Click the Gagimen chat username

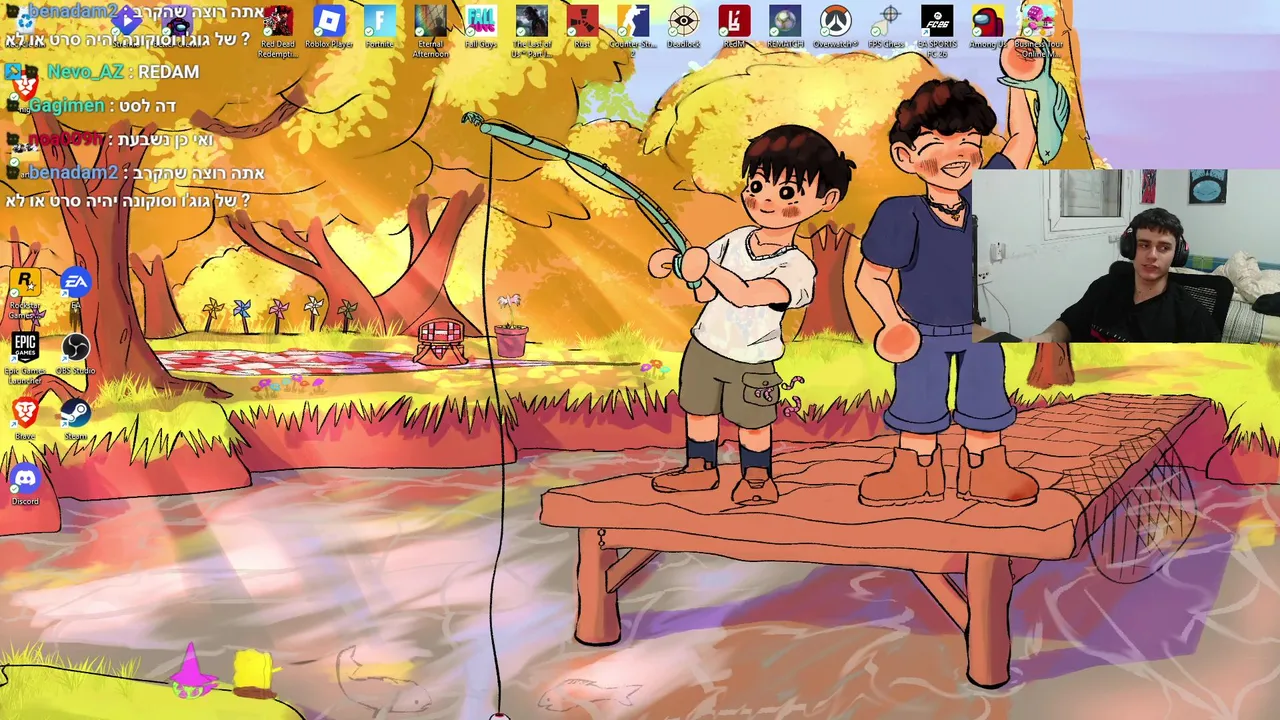click(67, 106)
